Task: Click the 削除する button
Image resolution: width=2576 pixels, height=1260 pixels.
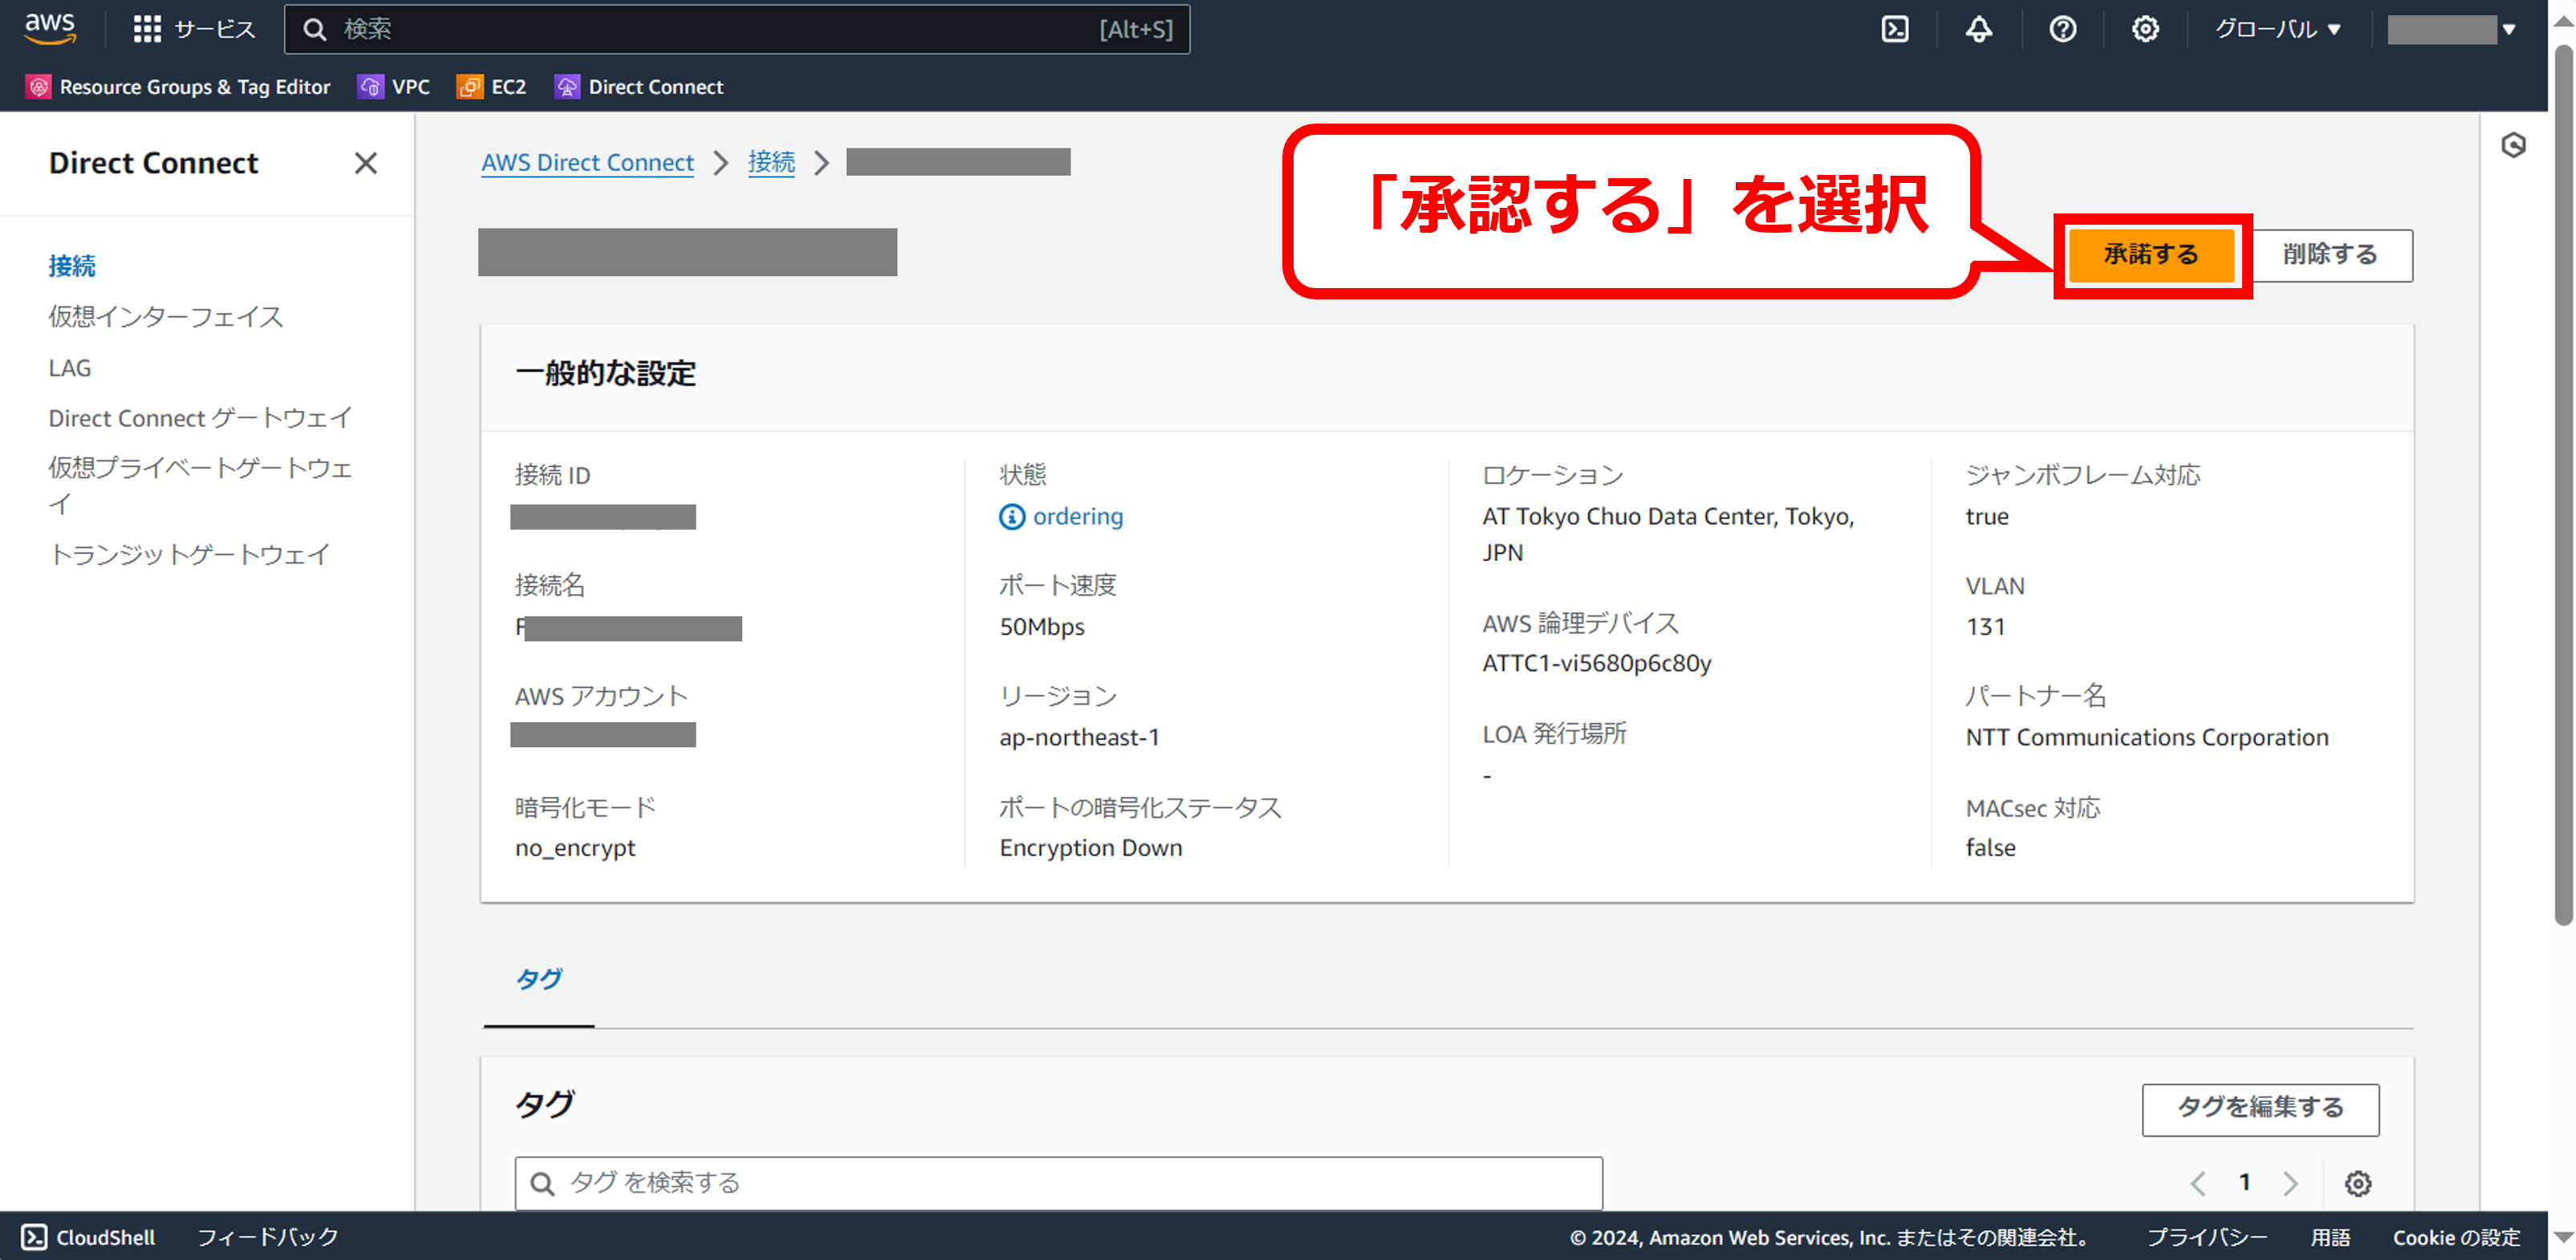Action: click(2329, 255)
